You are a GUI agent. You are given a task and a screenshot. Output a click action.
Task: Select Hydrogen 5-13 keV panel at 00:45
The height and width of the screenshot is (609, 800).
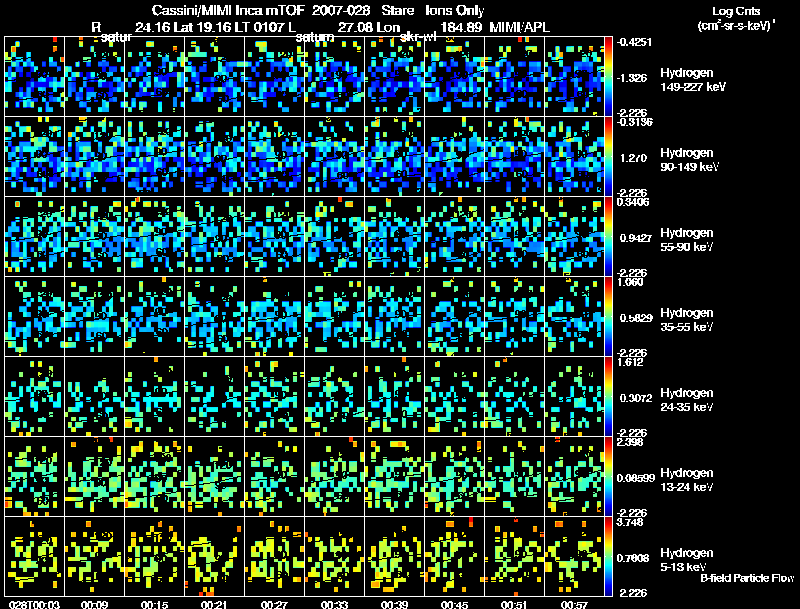(x=455, y=556)
